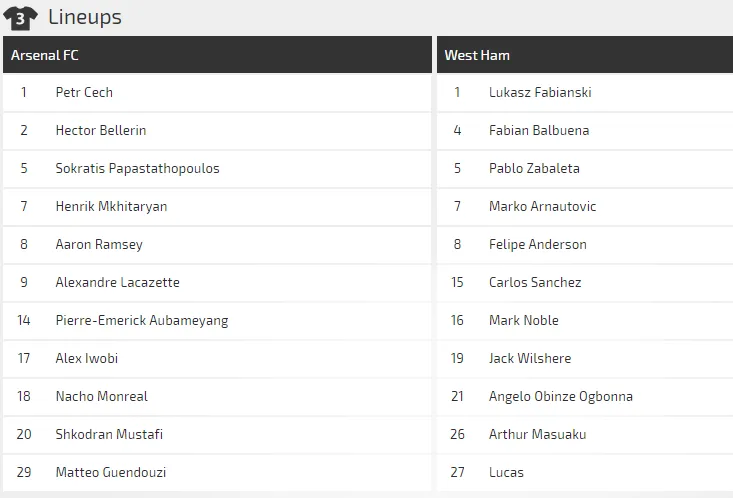The image size is (733, 498).
Task: Open Lukasz Fabianski player link
Action: pyautogui.click(x=540, y=92)
